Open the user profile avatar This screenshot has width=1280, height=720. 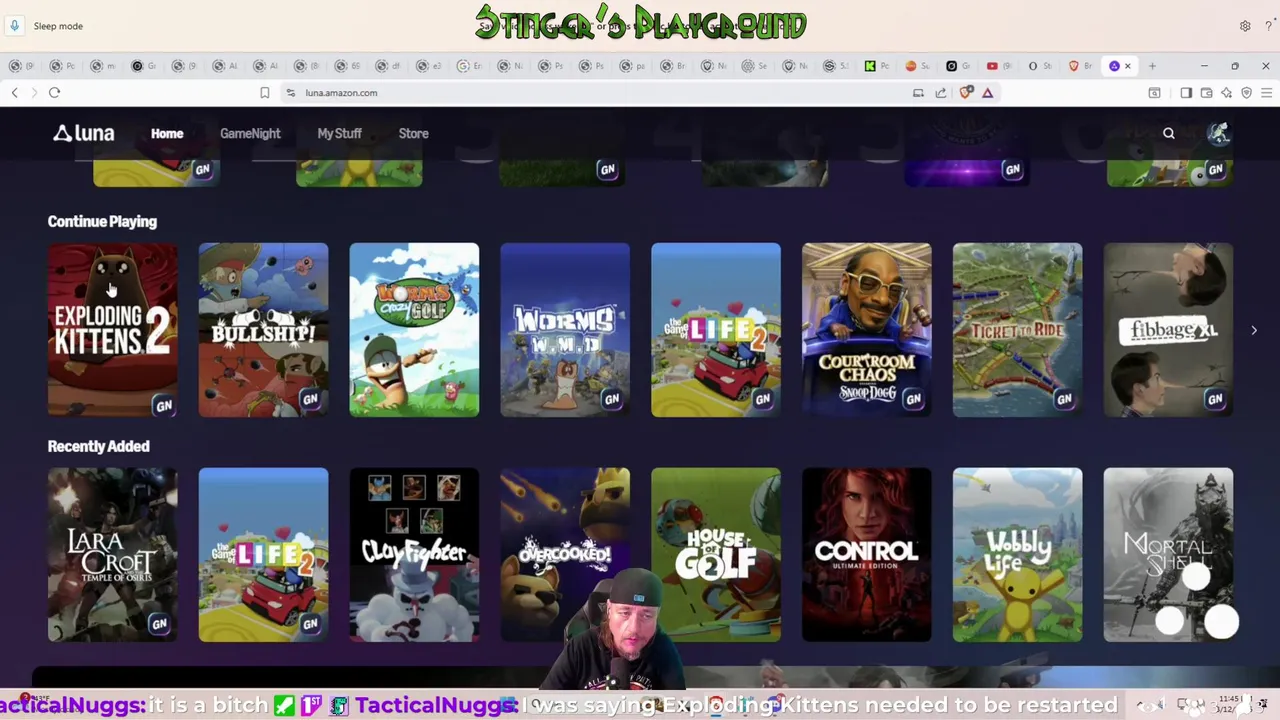click(x=1218, y=133)
